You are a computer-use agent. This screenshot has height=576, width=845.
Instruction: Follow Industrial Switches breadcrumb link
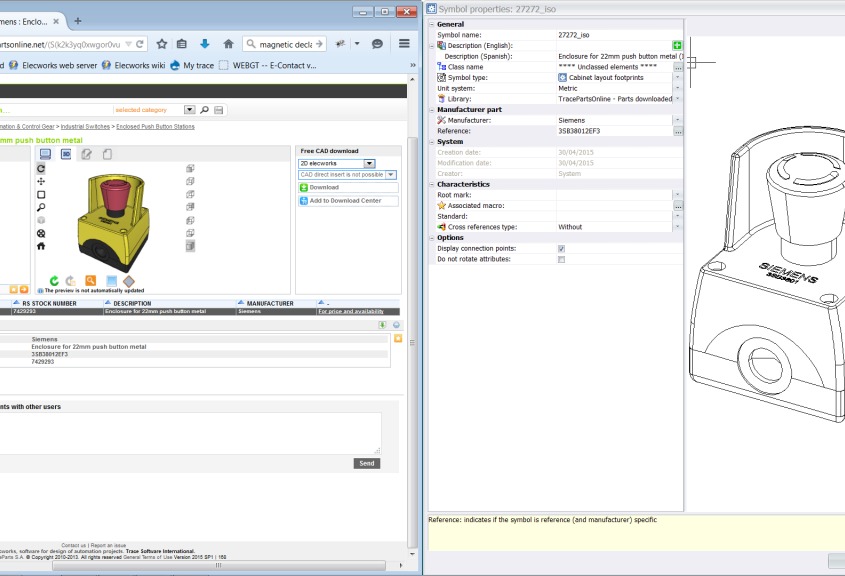pos(85,127)
